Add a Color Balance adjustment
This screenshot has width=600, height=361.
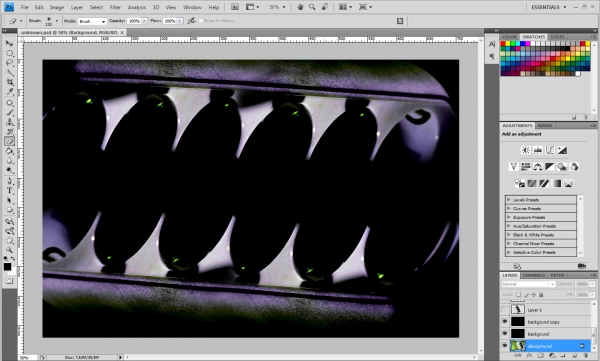coord(538,167)
